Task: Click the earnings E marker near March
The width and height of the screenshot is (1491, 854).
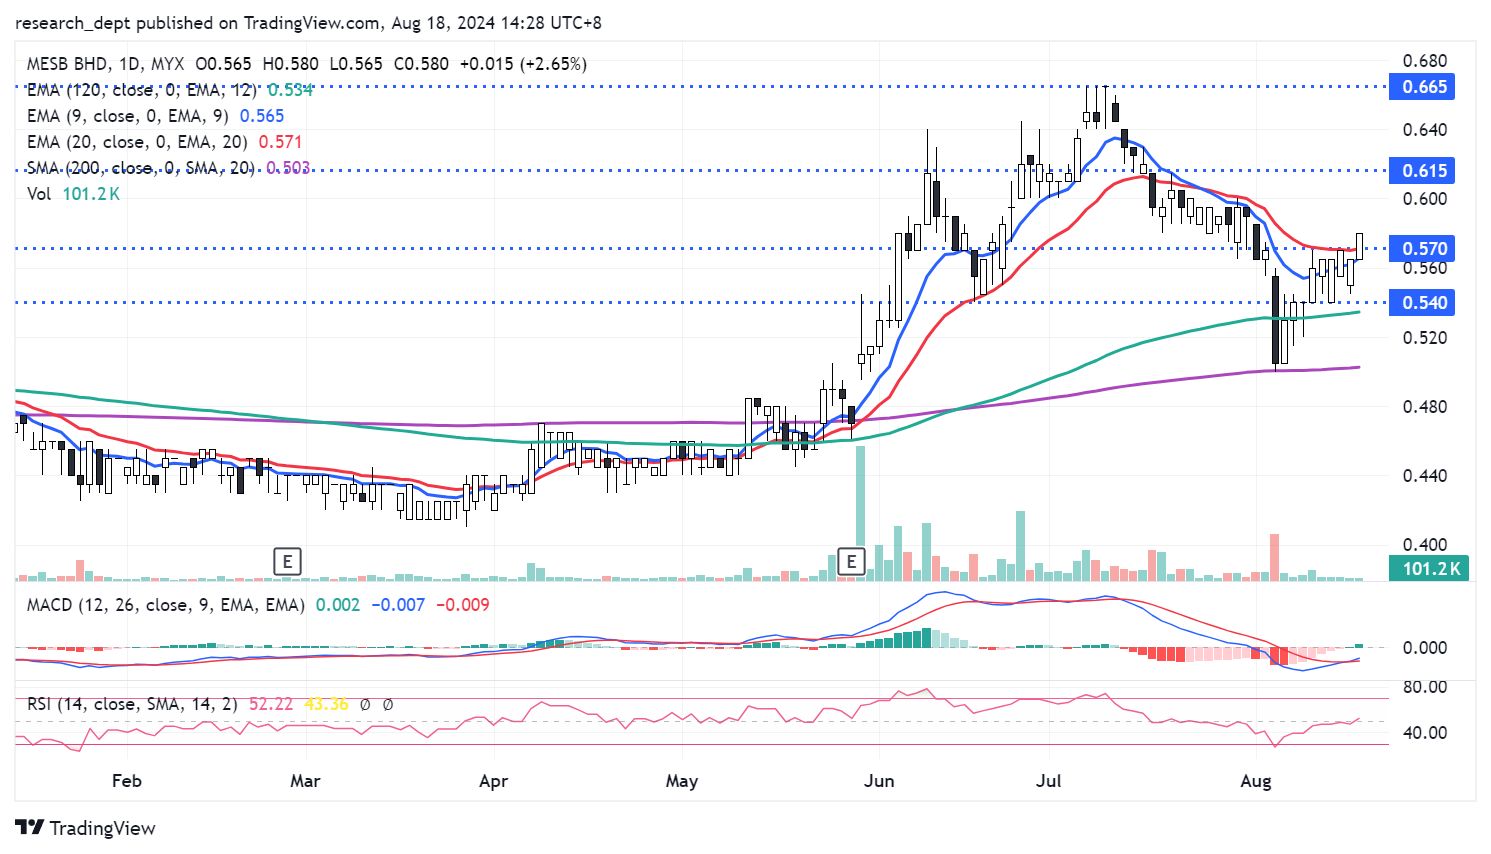Action: click(x=287, y=561)
